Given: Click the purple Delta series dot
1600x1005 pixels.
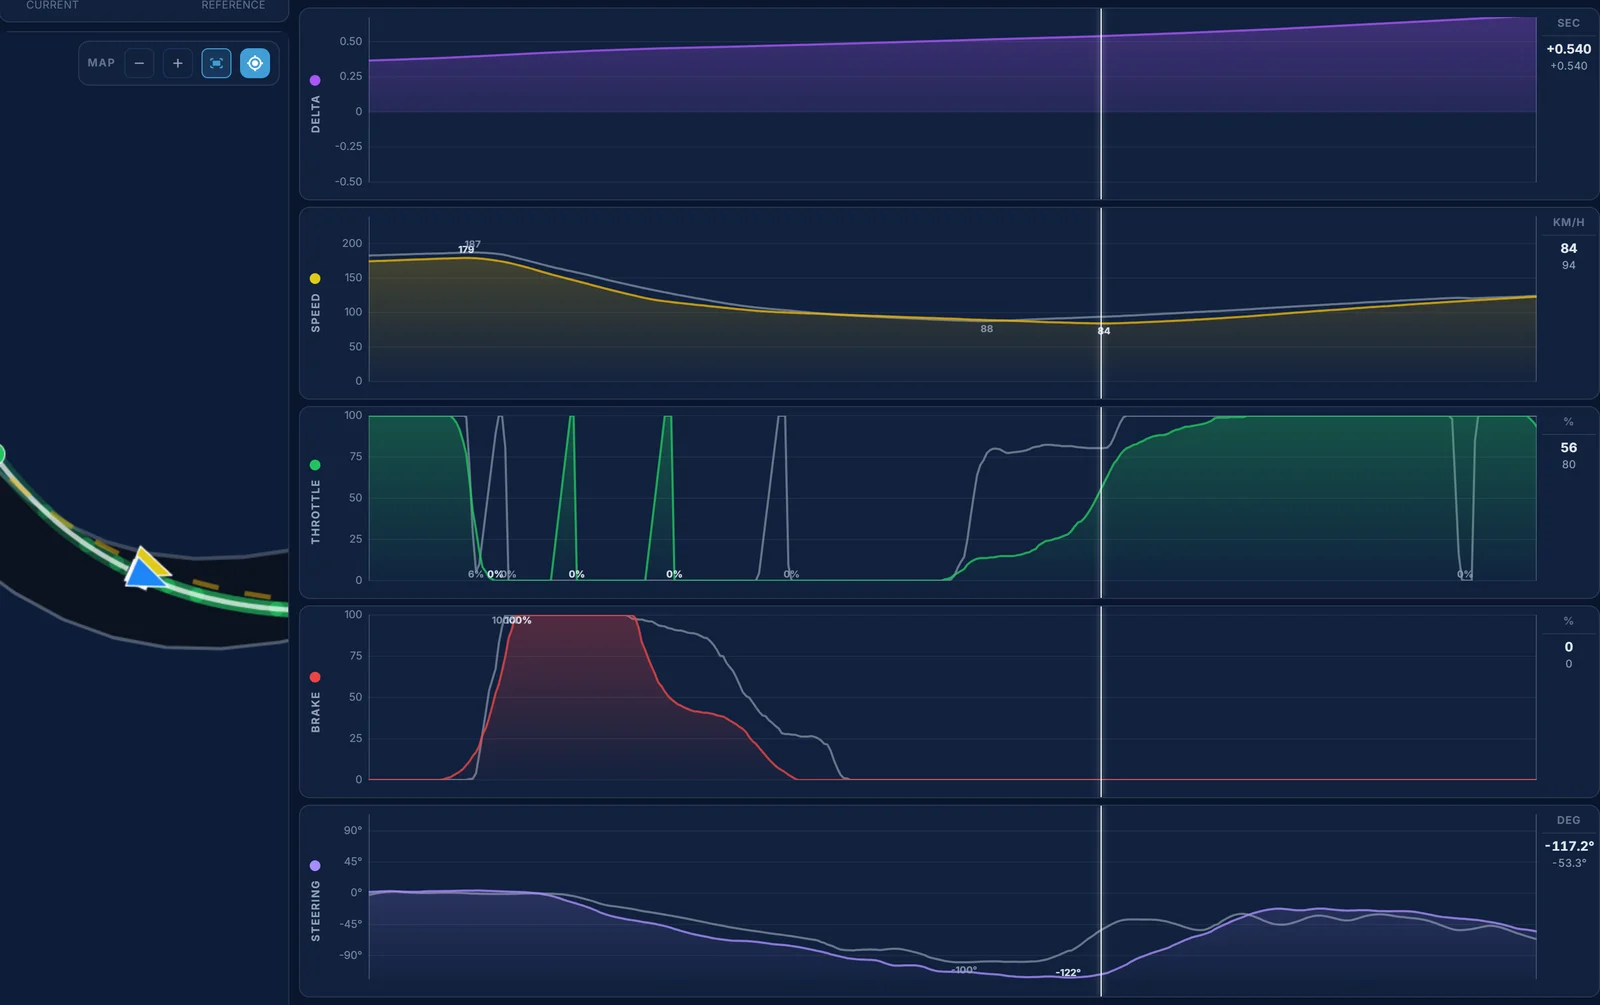Looking at the screenshot, I should click(x=315, y=80).
